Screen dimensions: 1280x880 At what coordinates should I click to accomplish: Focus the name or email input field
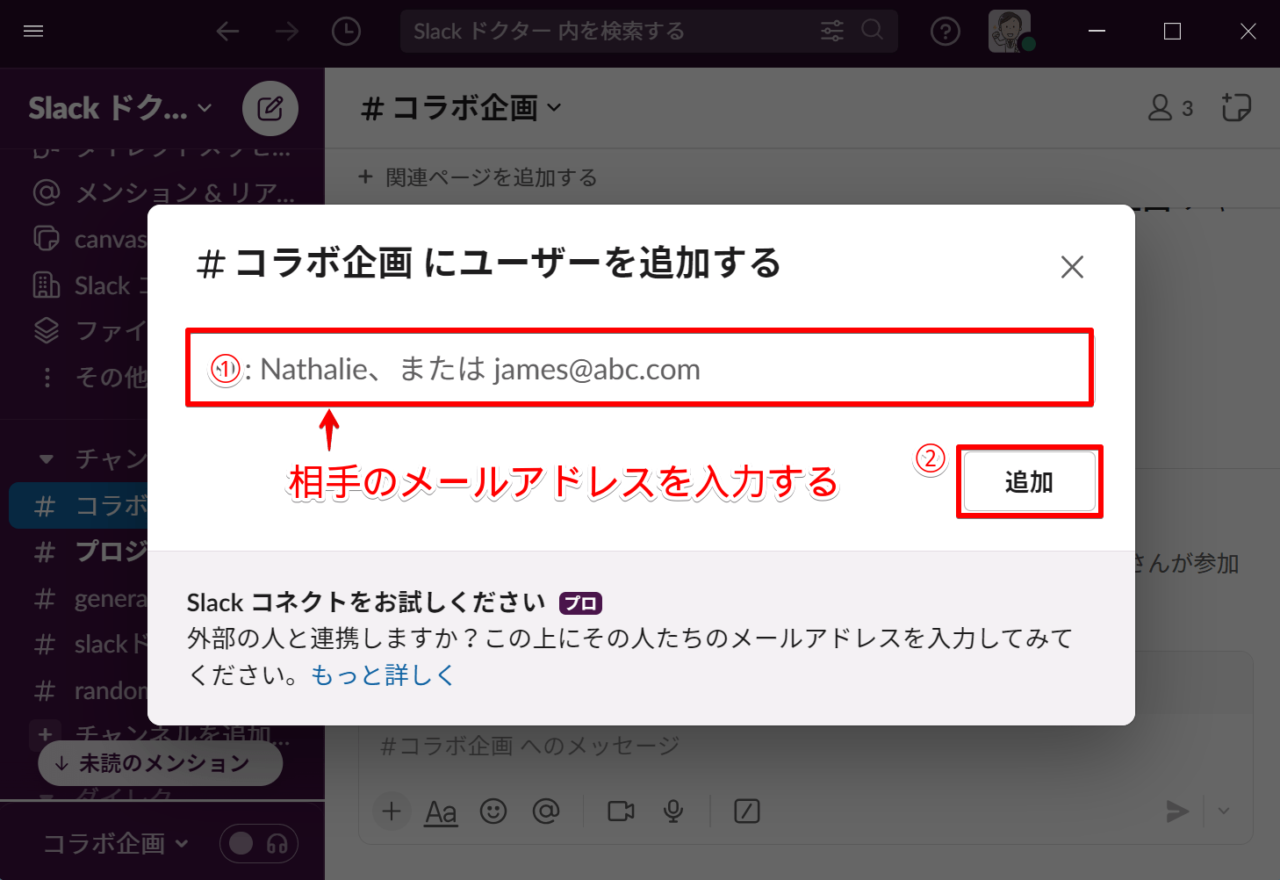[x=640, y=368]
